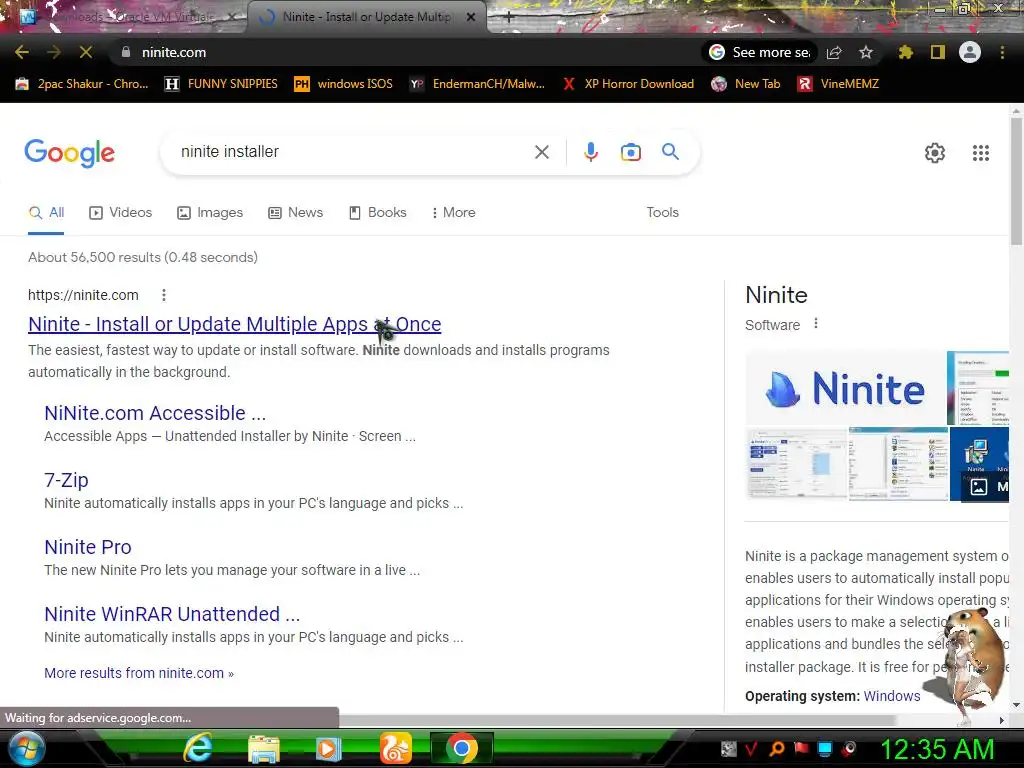Open the Tools option
The width and height of the screenshot is (1024, 768).
[x=662, y=212]
